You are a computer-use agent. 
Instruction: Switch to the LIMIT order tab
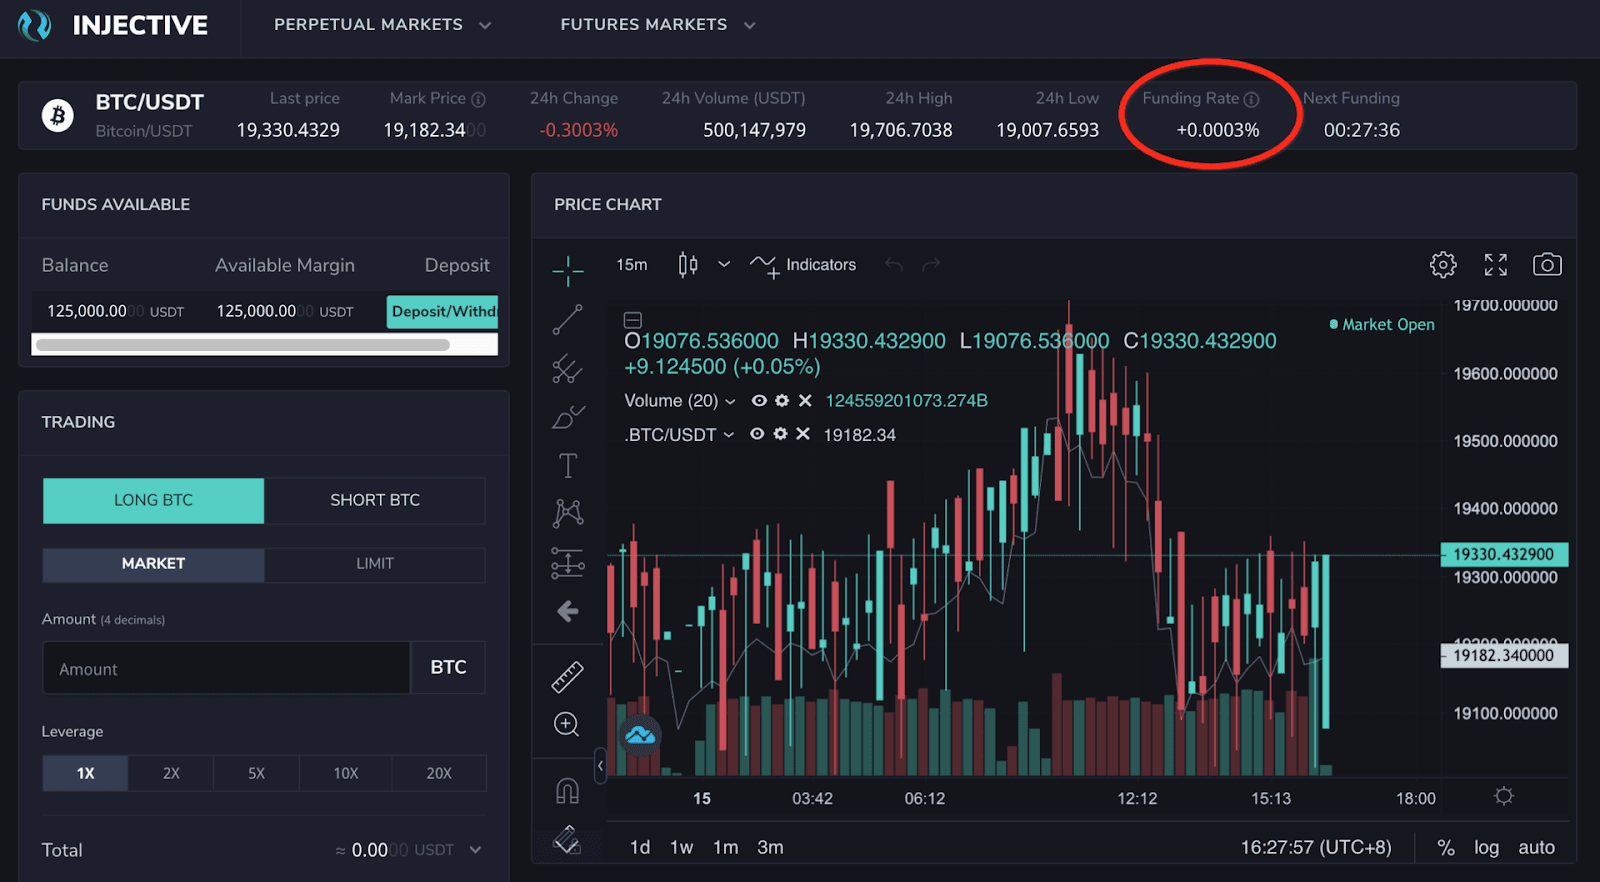click(375, 564)
